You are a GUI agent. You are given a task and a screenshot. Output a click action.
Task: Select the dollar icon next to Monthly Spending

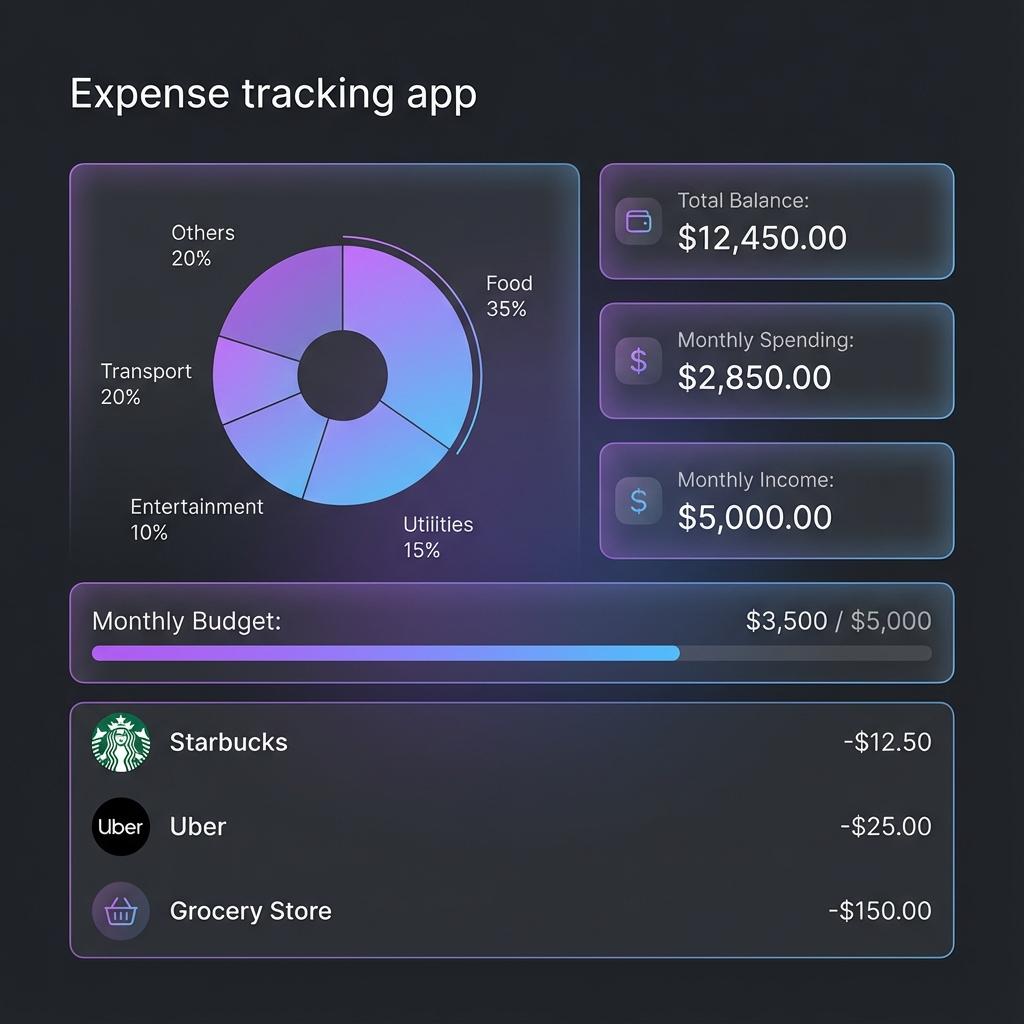(x=639, y=361)
